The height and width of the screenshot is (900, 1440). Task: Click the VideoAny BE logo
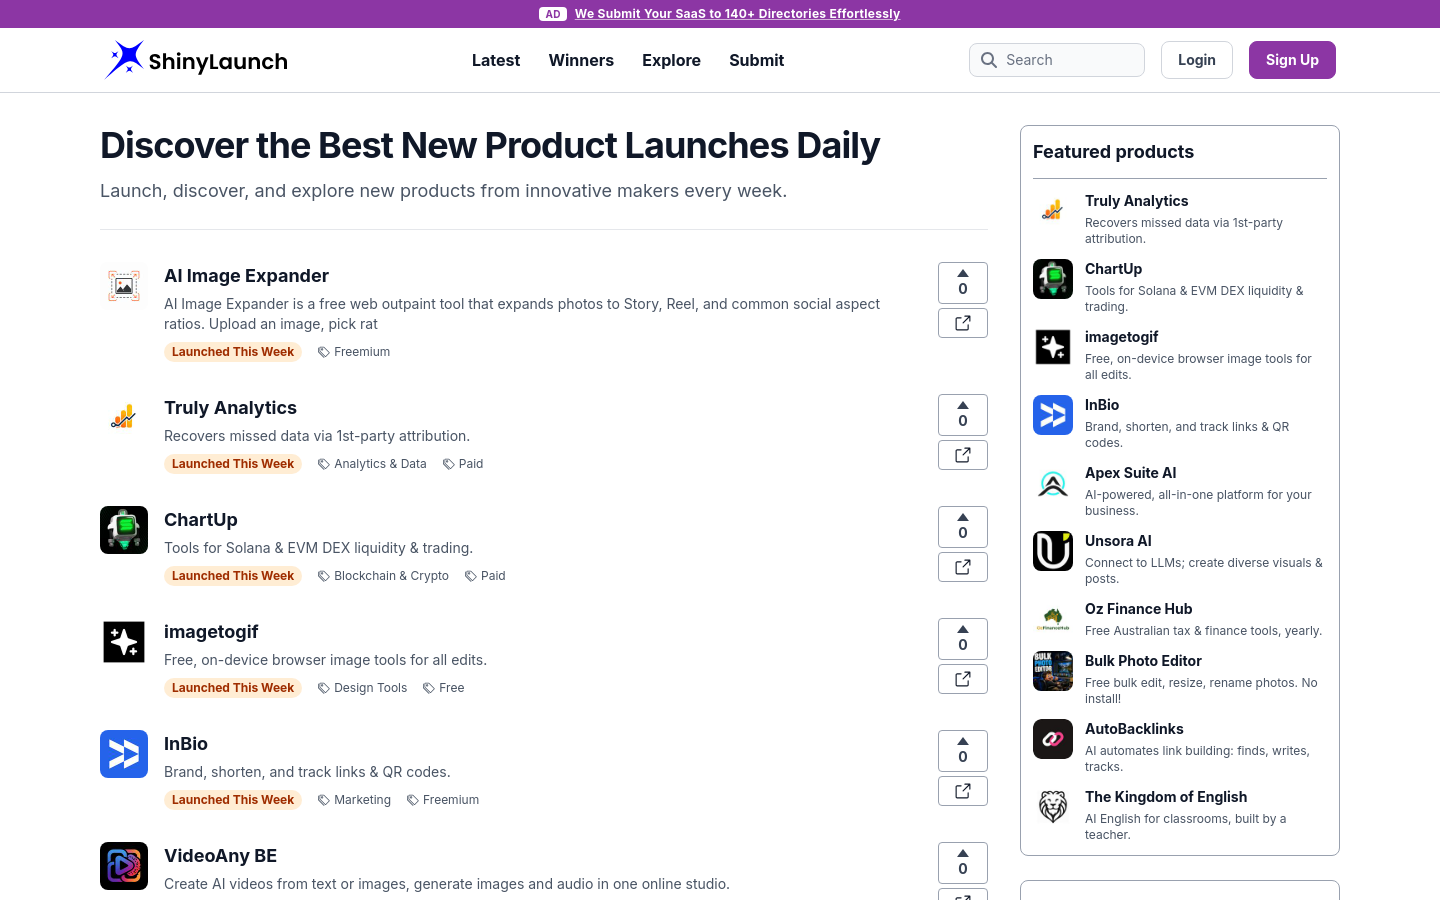click(124, 866)
